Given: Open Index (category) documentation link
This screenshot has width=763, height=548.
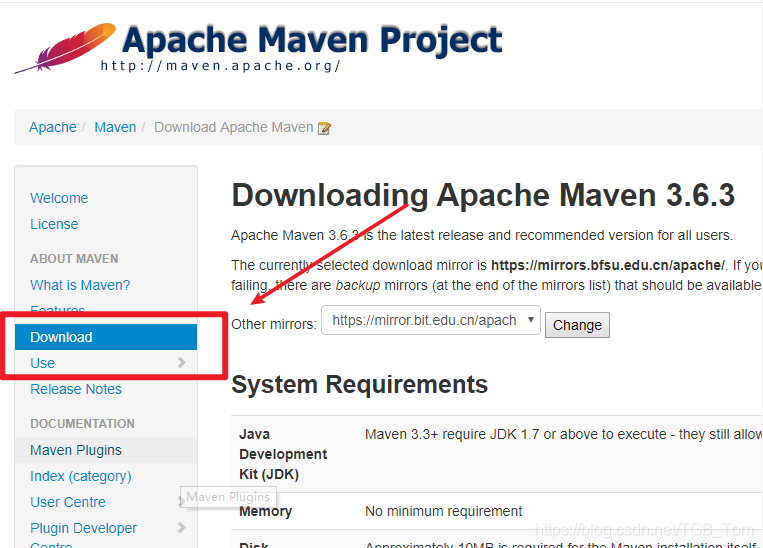Looking at the screenshot, I should pyautogui.click(x=81, y=476).
